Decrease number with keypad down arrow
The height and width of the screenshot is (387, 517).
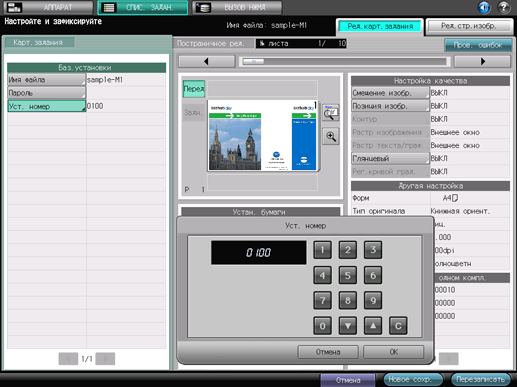click(x=348, y=326)
